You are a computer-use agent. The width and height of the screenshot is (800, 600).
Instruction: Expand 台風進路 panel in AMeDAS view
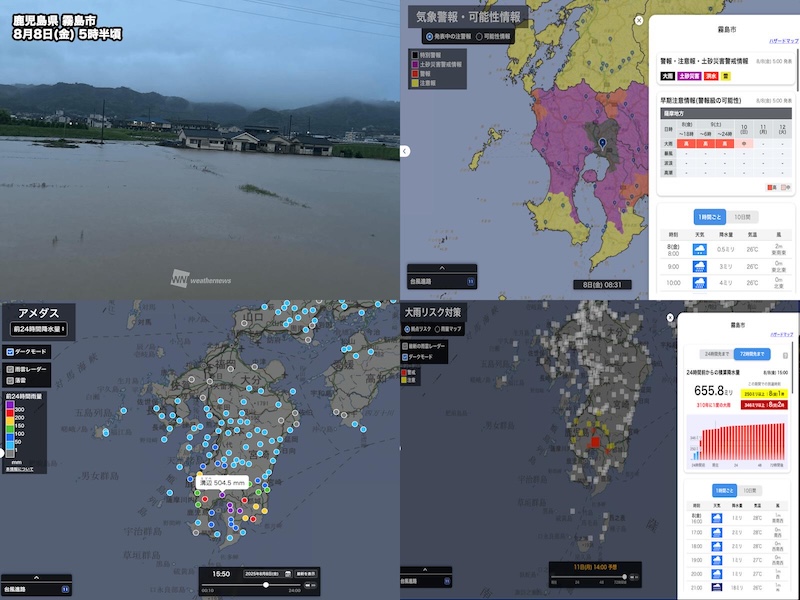coord(36,577)
